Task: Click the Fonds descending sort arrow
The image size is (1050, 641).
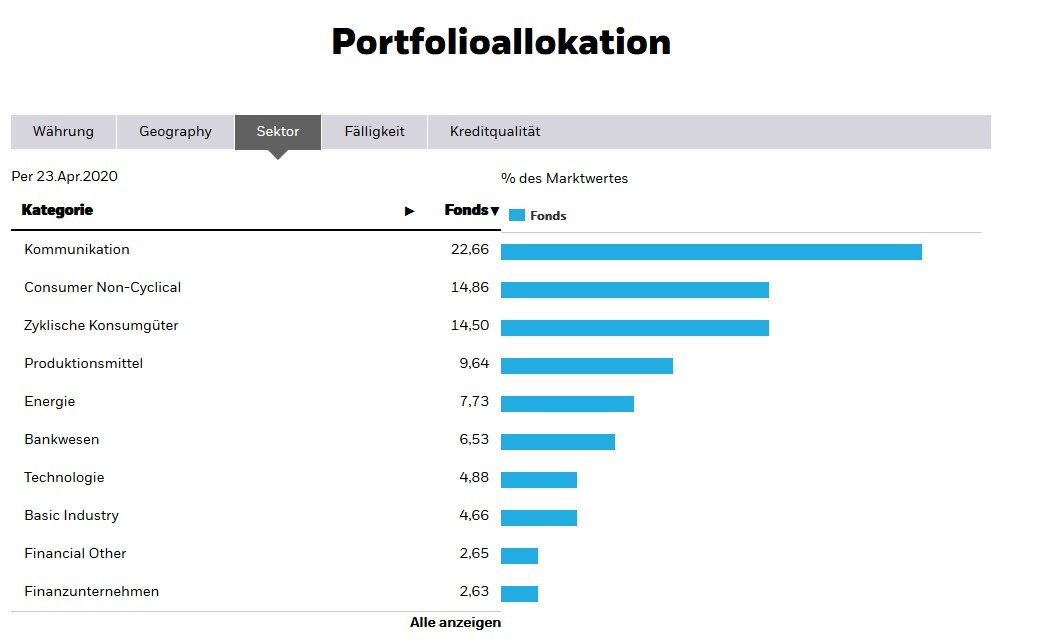Action: 494,211
